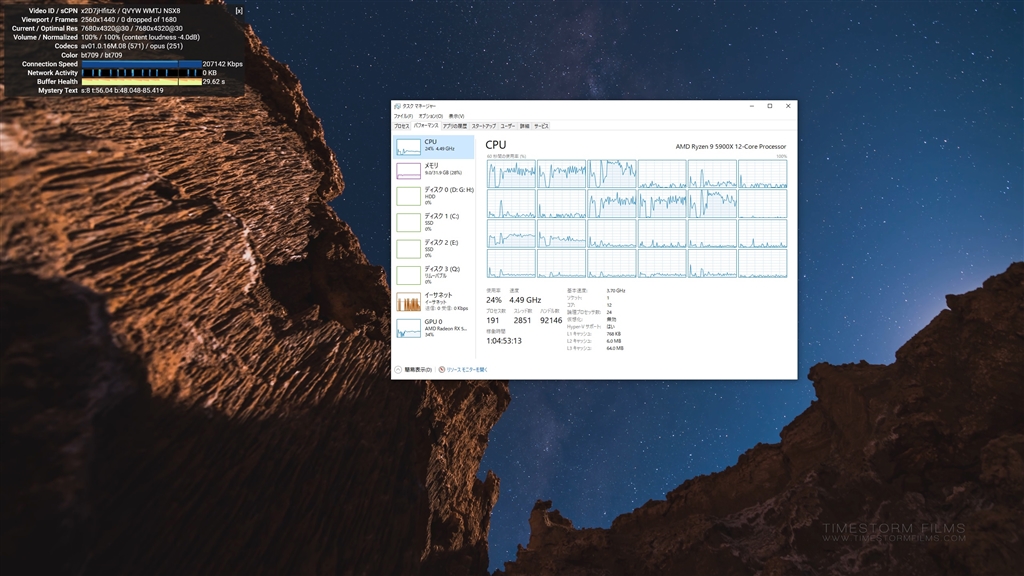Click the 2851 threads value
1024x576 pixels.
point(522,321)
